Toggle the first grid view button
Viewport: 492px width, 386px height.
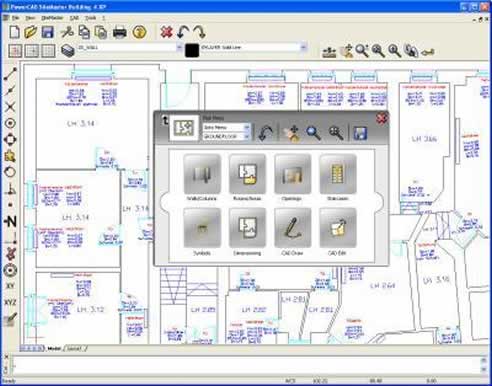pos(15,51)
